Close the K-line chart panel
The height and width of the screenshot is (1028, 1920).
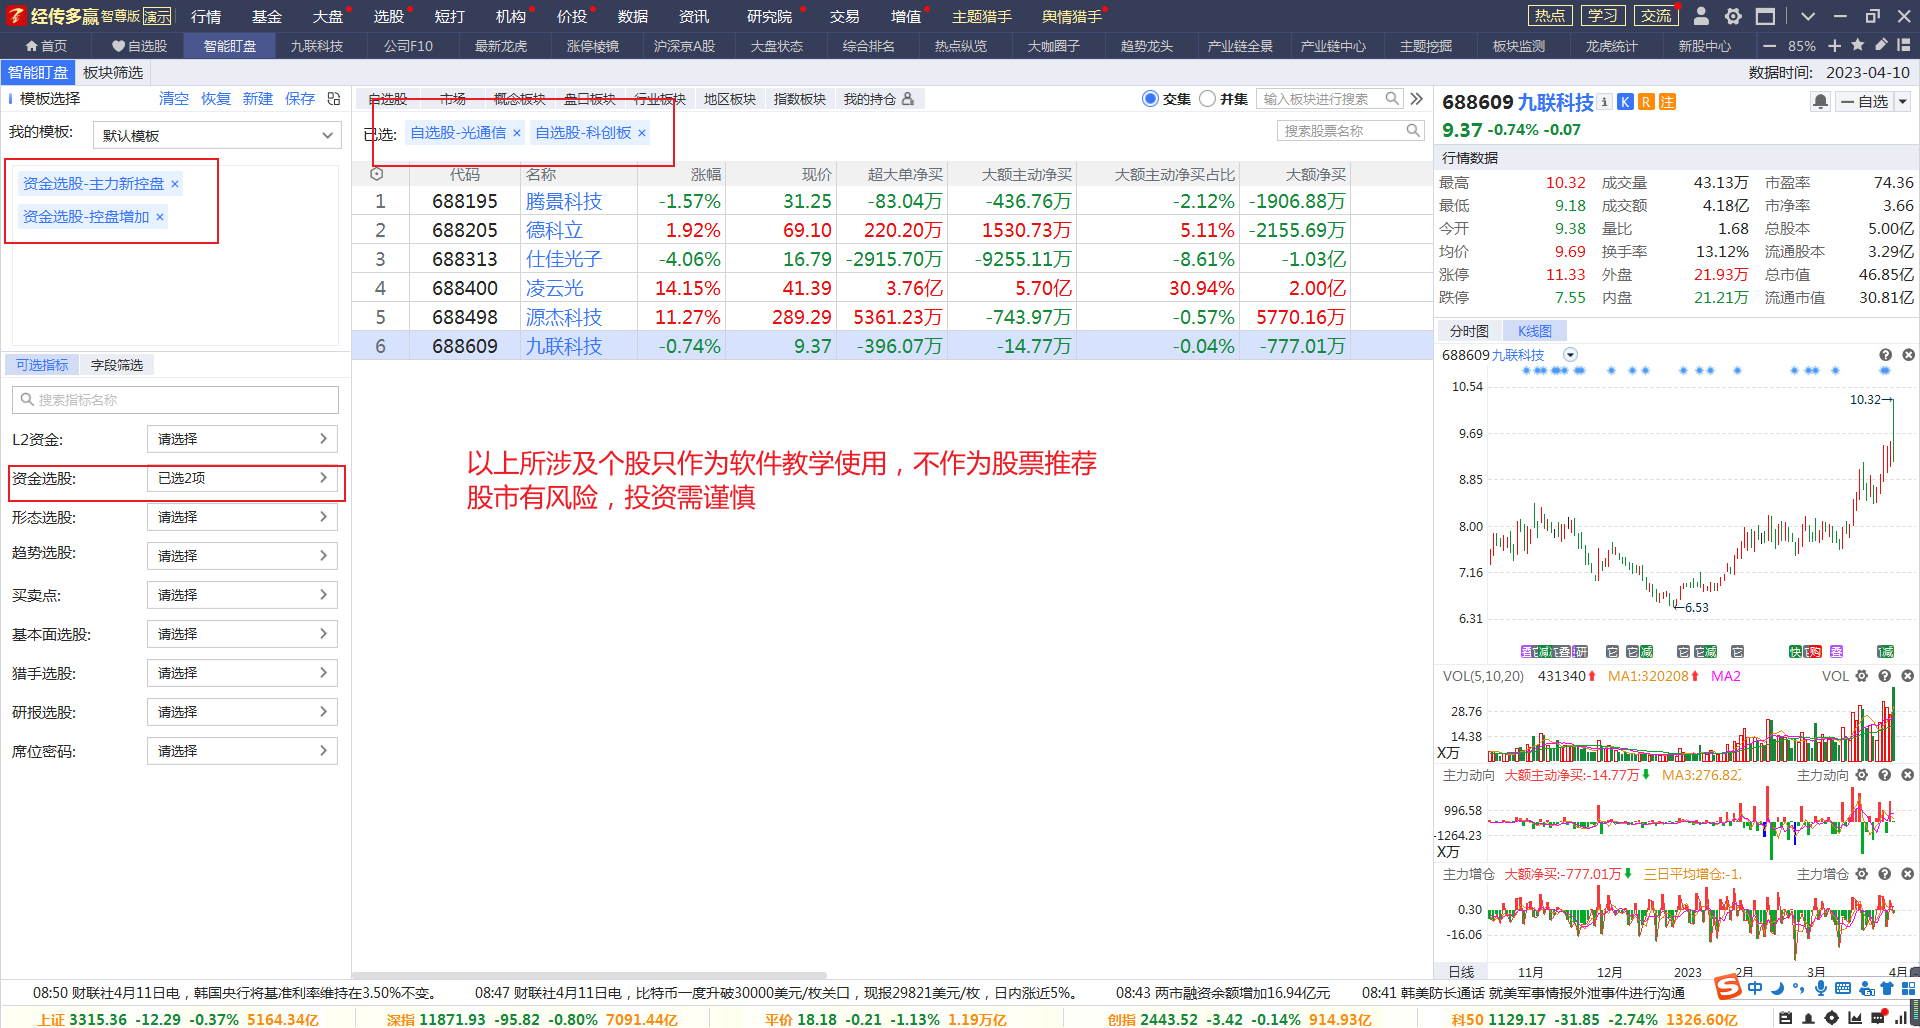click(x=1908, y=355)
